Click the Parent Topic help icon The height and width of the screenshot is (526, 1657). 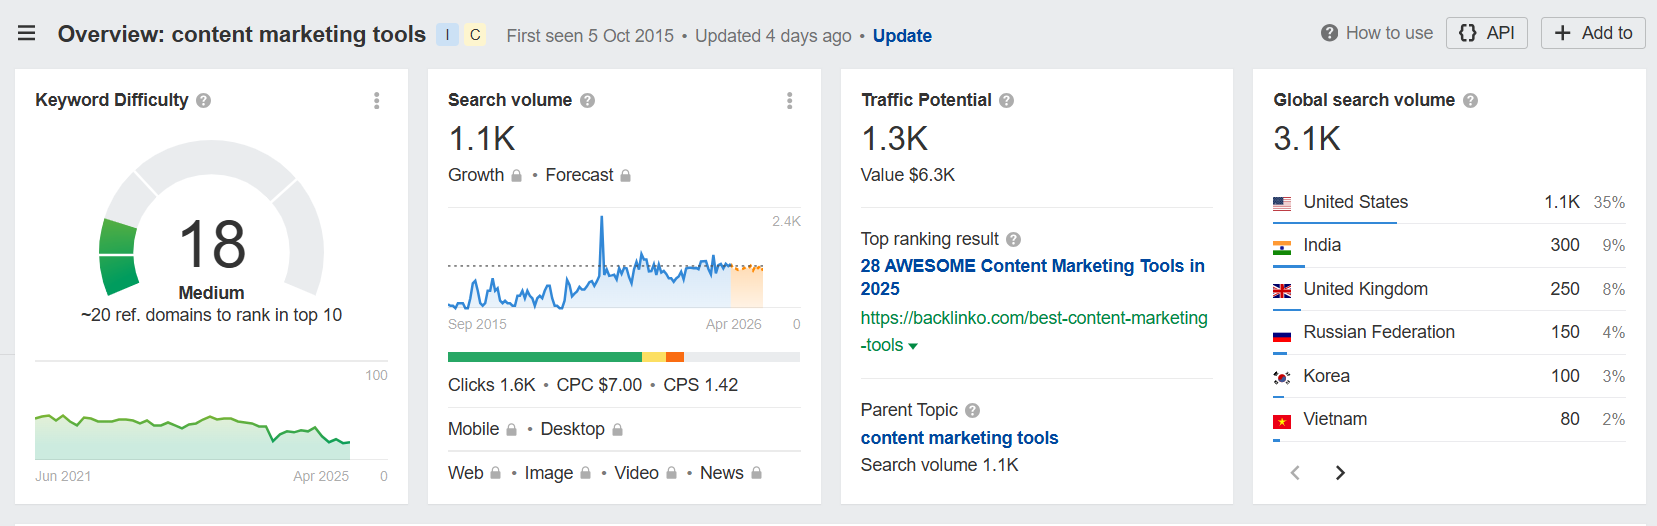(973, 411)
